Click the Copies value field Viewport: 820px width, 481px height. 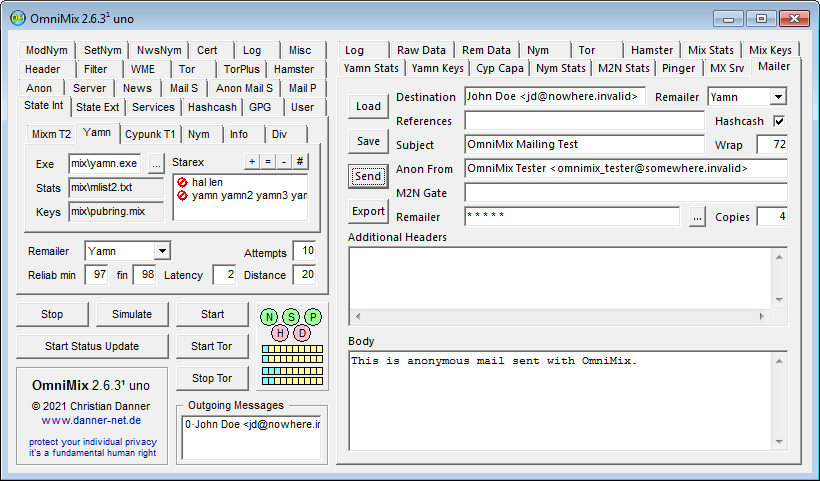772,216
